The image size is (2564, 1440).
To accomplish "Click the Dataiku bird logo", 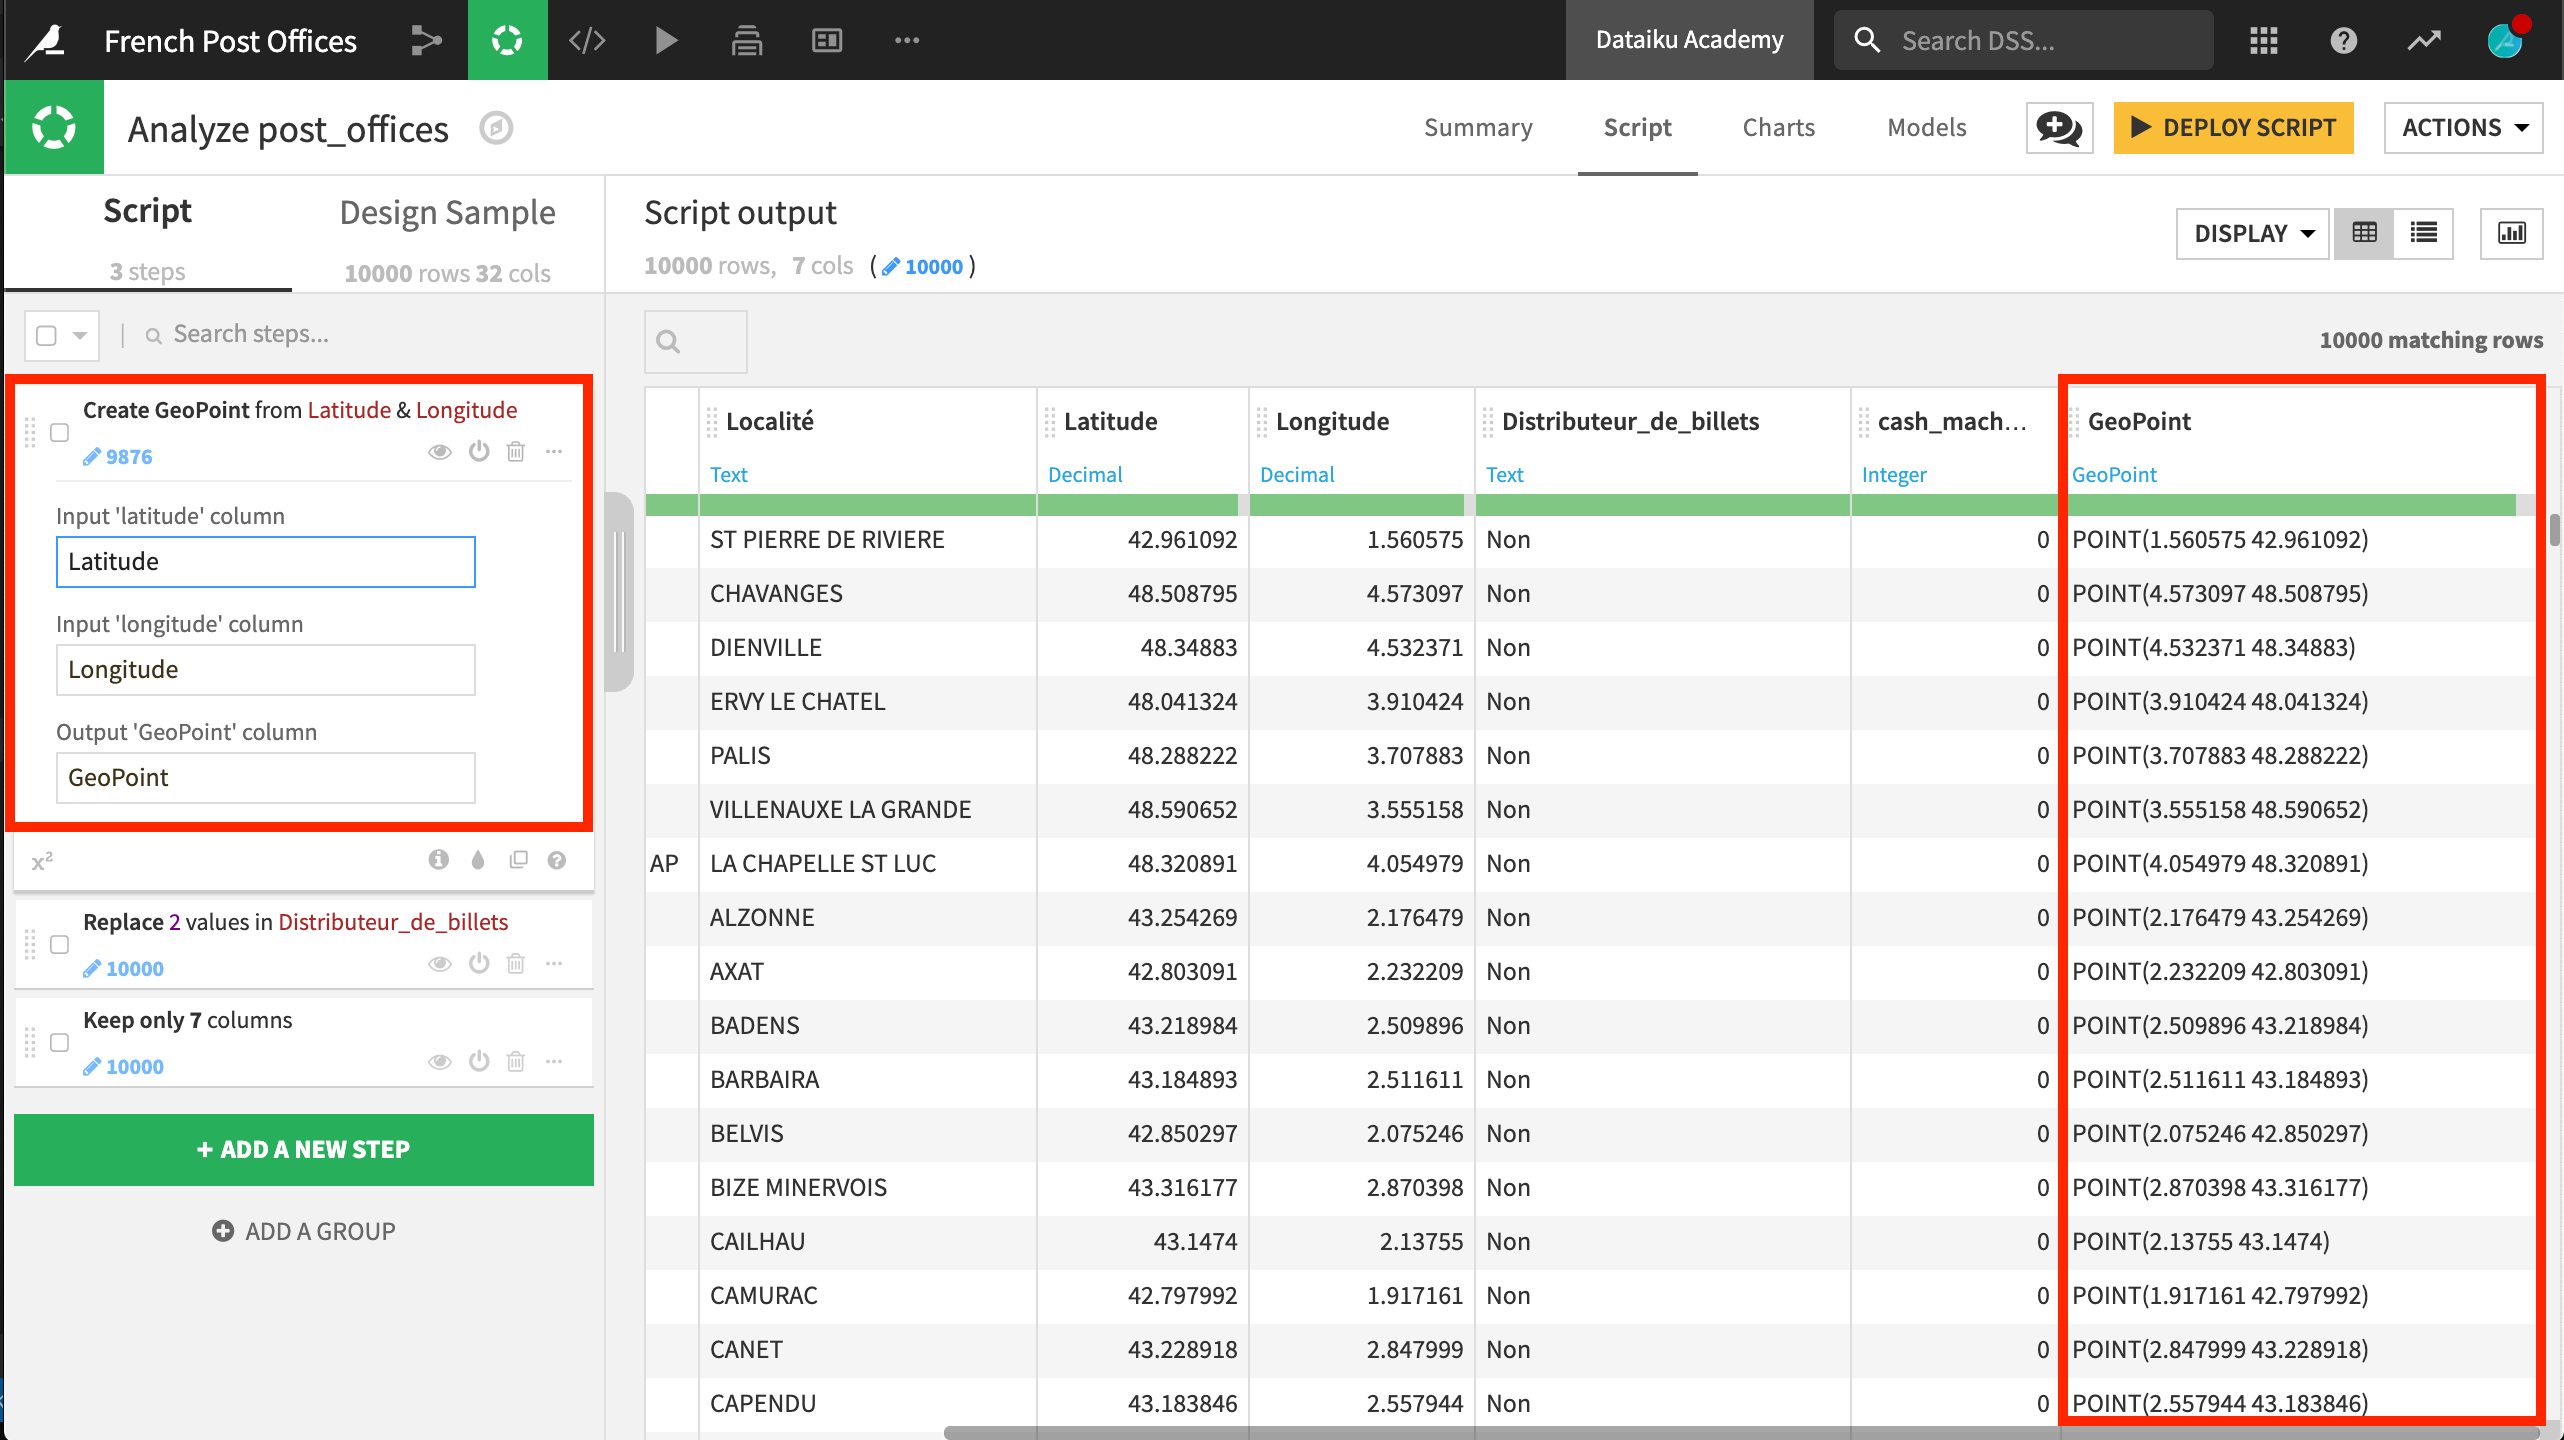I will point(45,40).
